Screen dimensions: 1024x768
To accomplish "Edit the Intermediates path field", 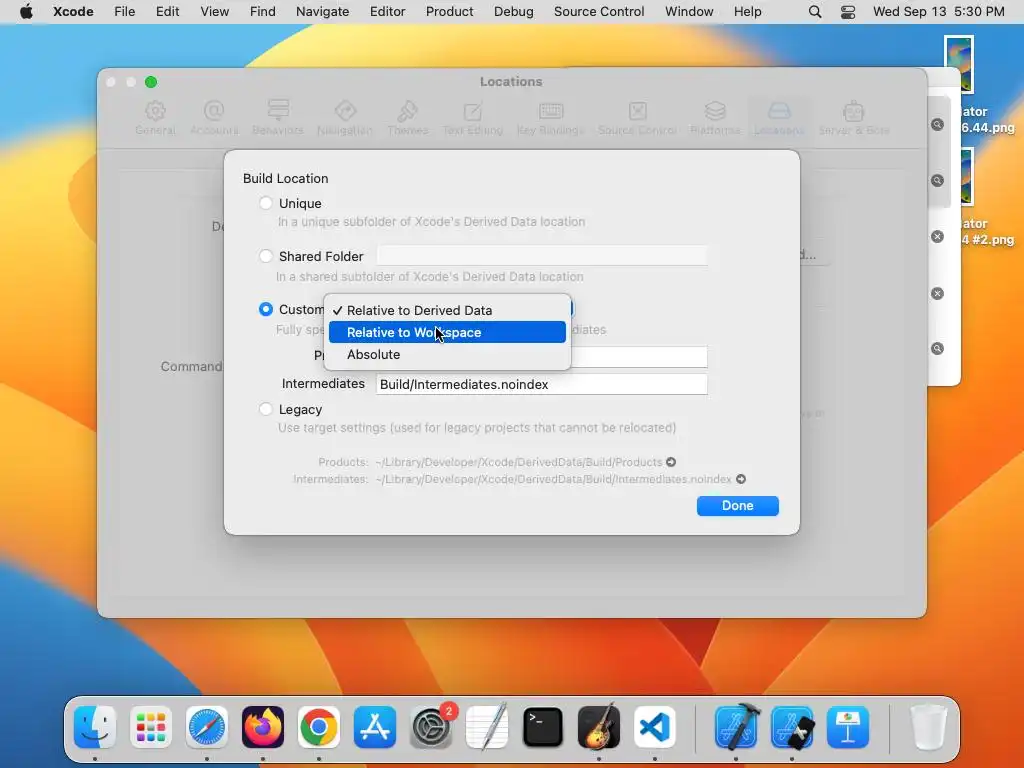I will (x=541, y=384).
